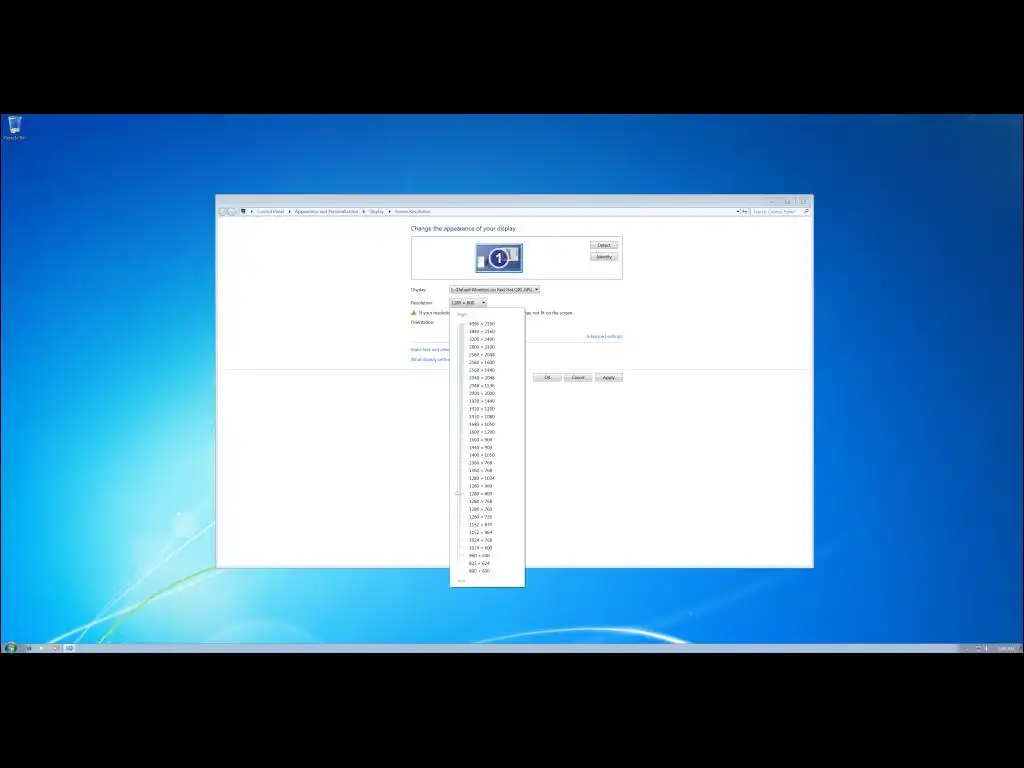Select 1920 × 1080 resolution
Image resolution: width=1024 pixels, height=768 pixels.
coord(482,417)
